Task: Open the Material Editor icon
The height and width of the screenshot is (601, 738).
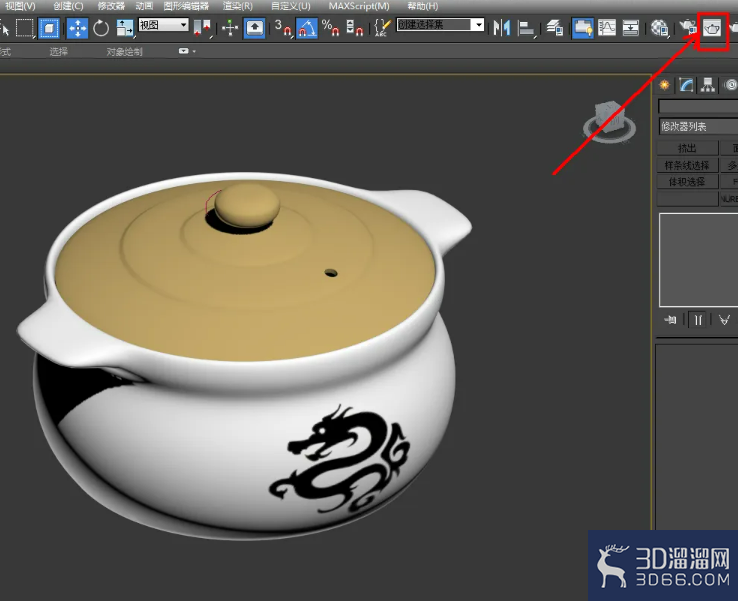Action: (x=659, y=28)
